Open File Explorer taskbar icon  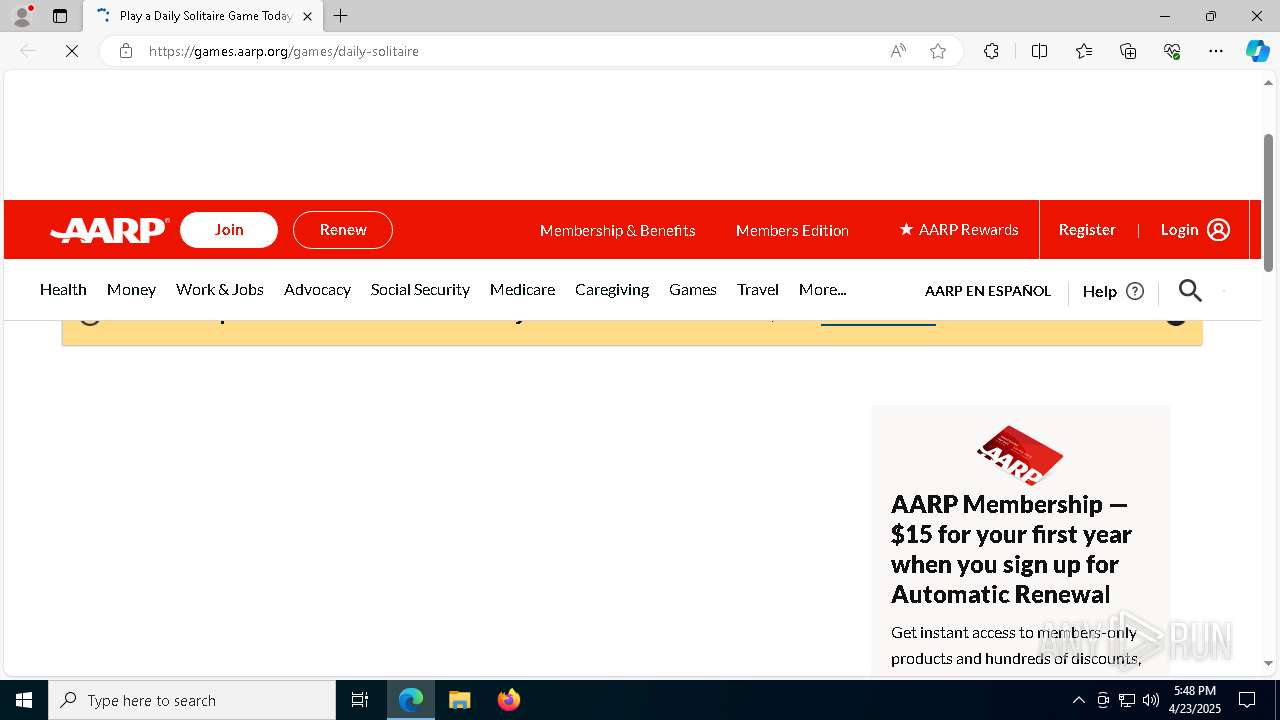[x=459, y=700]
